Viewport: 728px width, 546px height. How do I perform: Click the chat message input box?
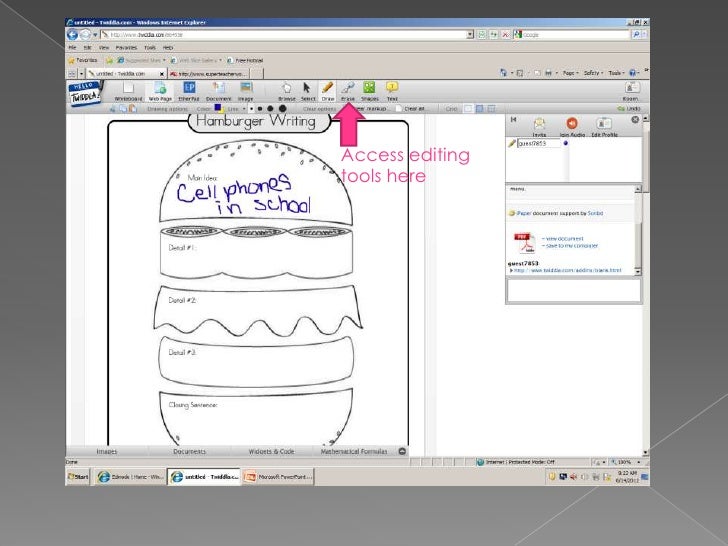tap(573, 290)
